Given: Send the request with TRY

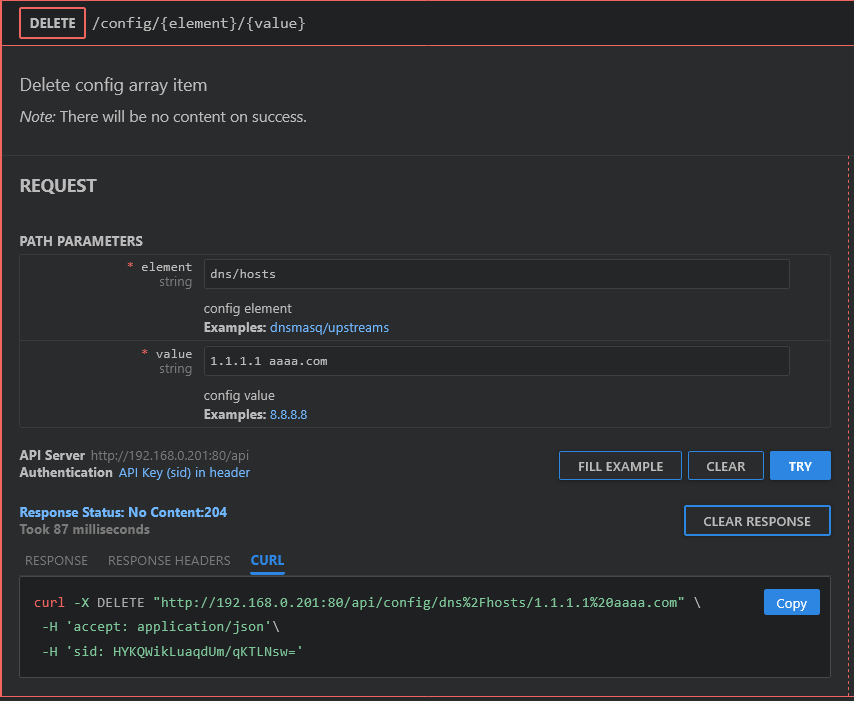Looking at the screenshot, I should point(800,466).
